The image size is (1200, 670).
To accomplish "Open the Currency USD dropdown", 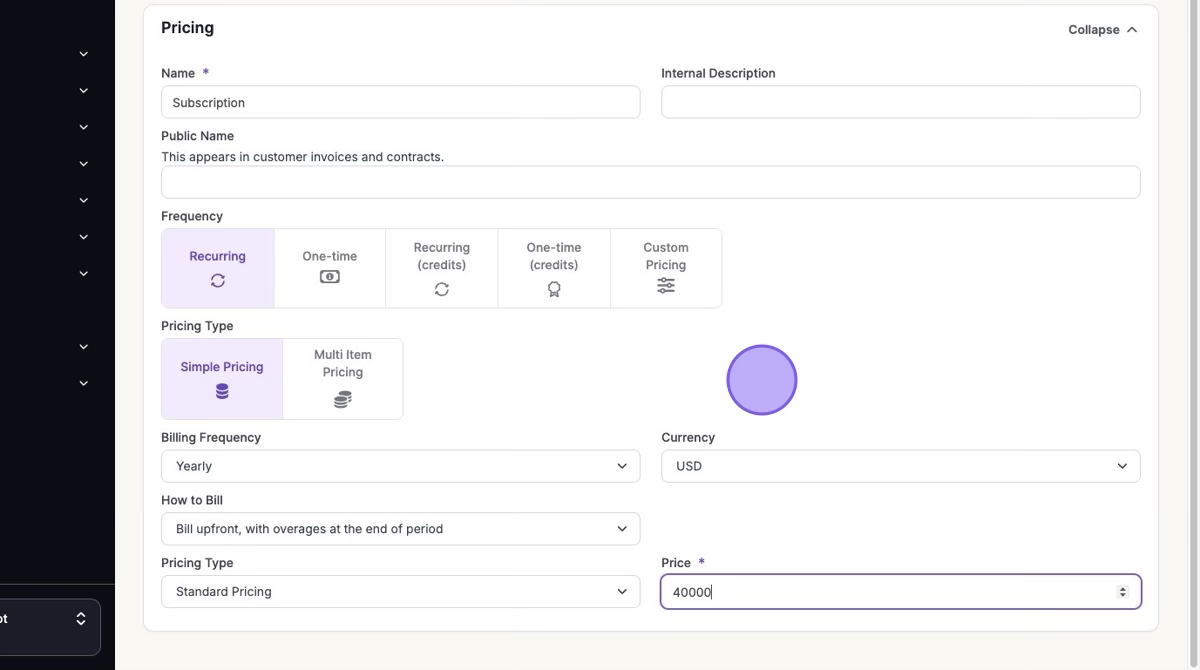I will tap(900, 466).
